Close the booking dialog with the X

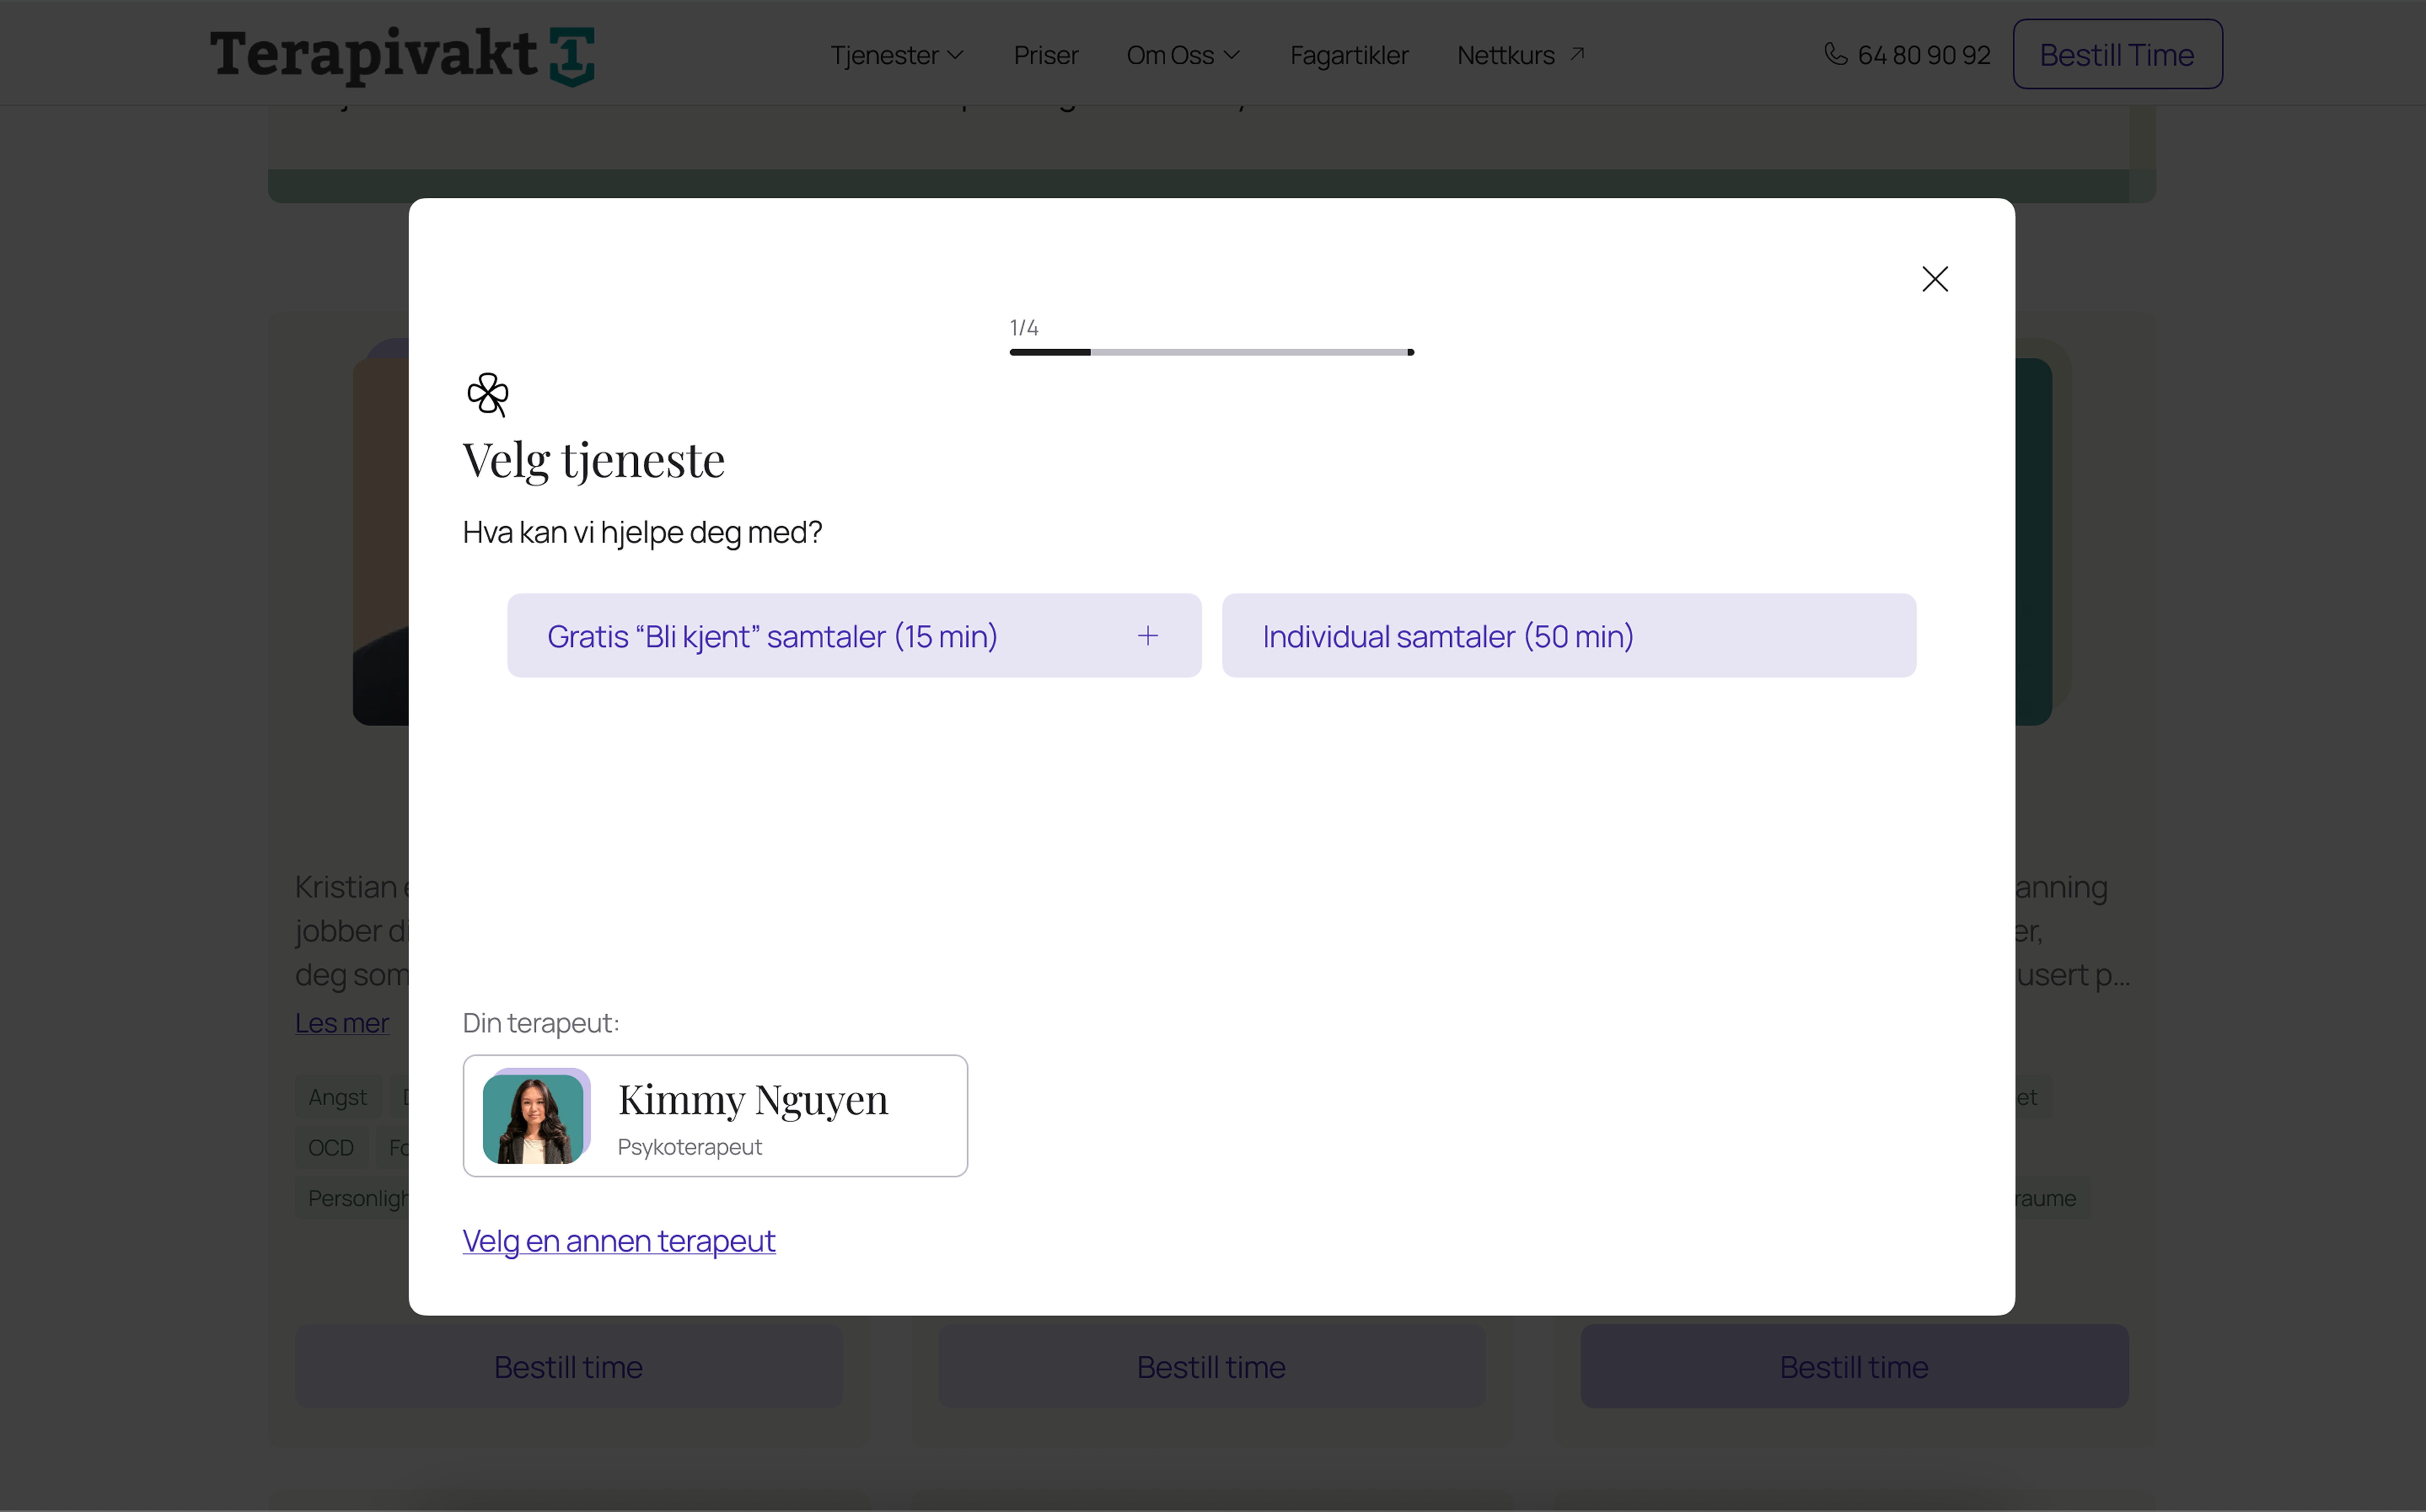point(1934,279)
